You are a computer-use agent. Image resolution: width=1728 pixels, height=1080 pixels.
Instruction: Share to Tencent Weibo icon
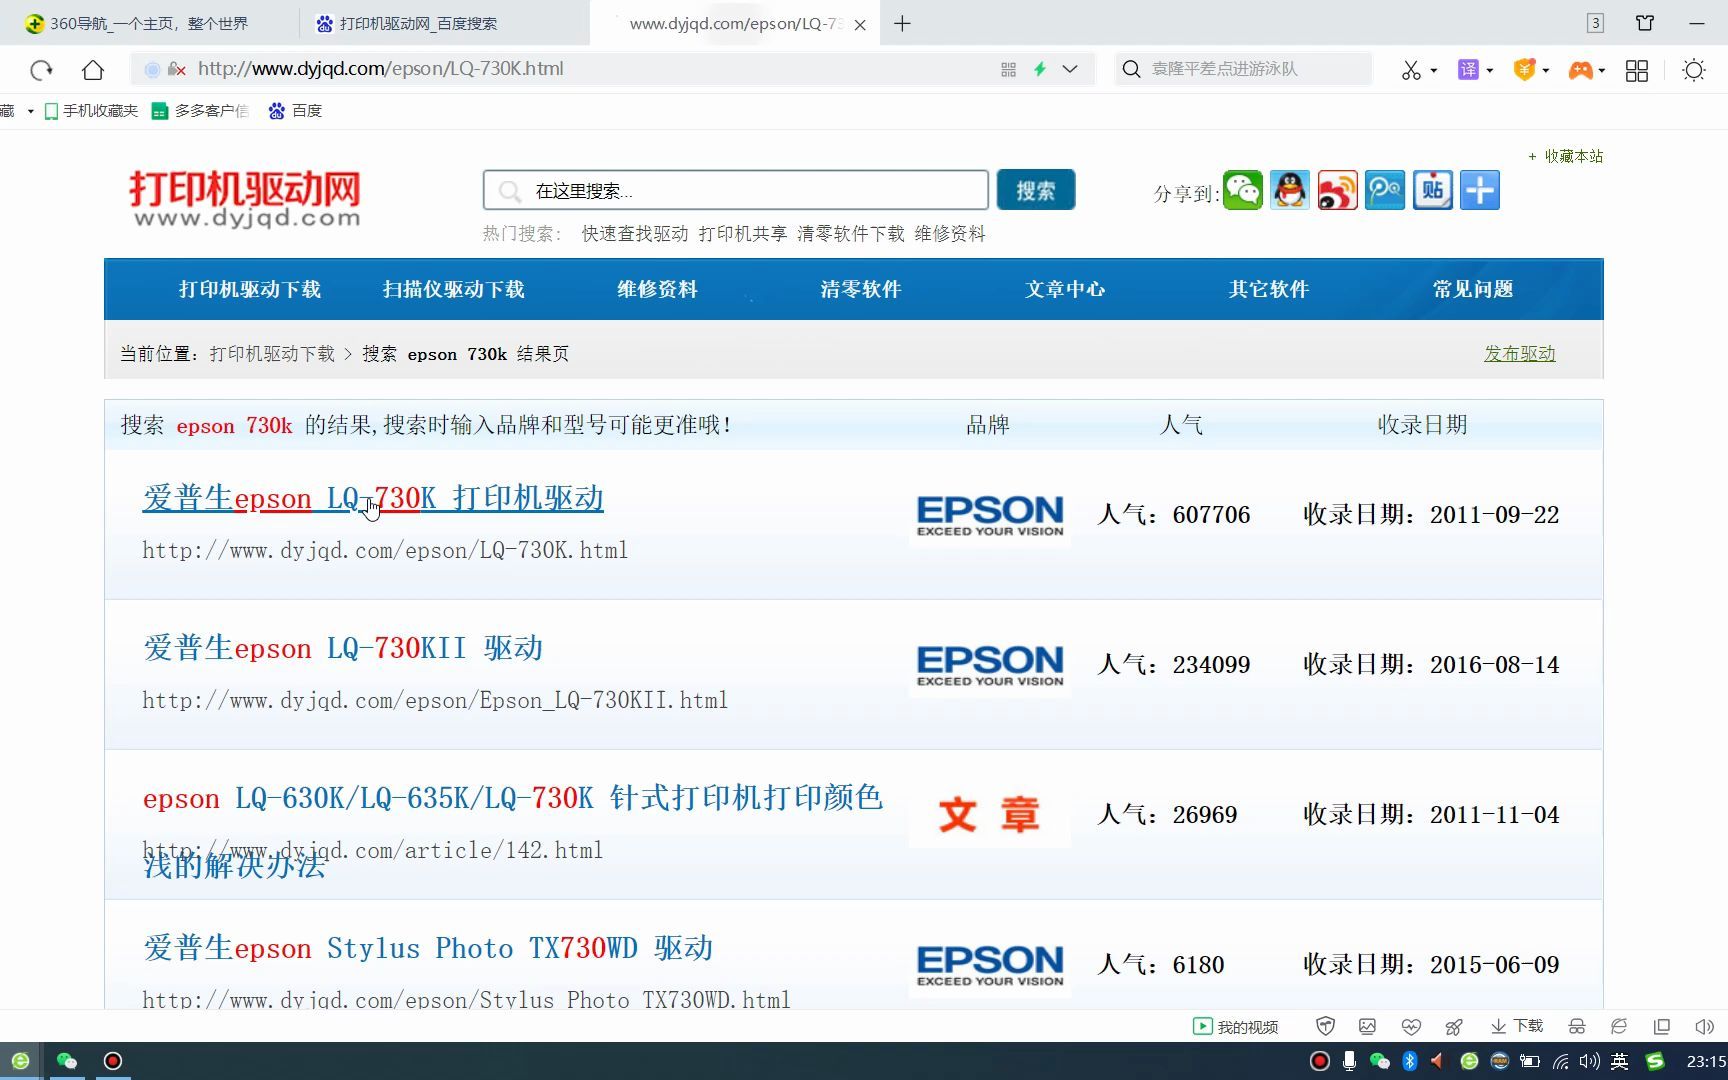[1385, 190]
